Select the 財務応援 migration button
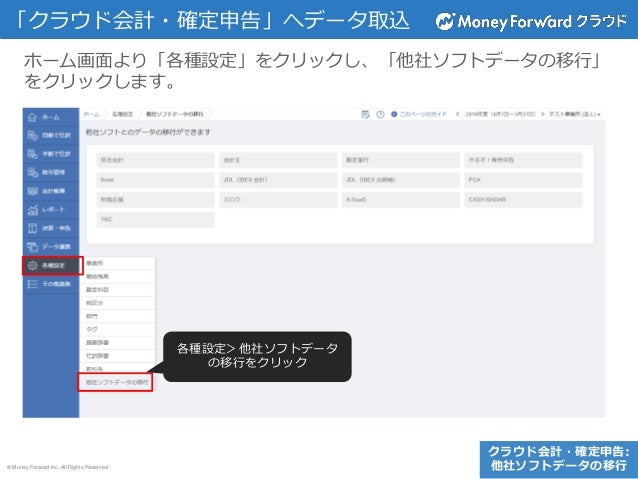Screen dimensions: 638x479 point(155,200)
